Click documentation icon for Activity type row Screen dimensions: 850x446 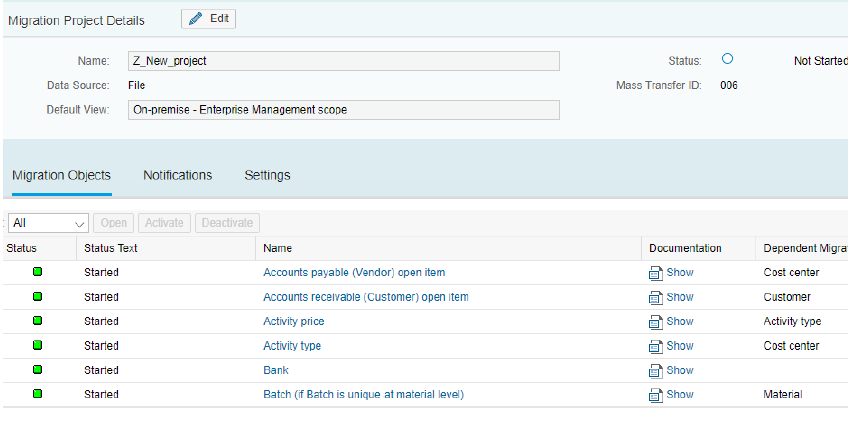pyautogui.click(x=656, y=346)
